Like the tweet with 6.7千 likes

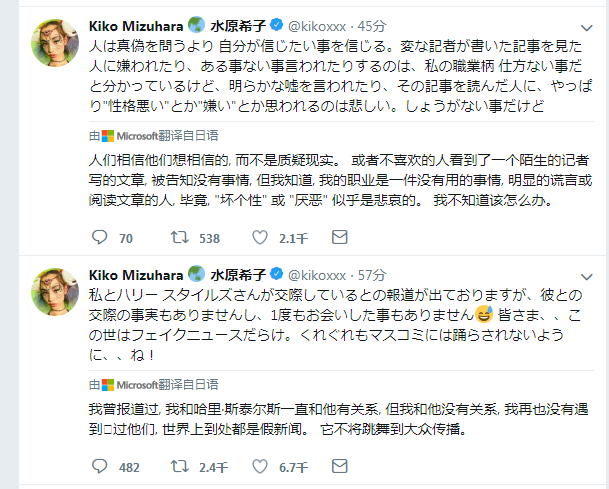pyautogui.click(x=260, y=466)
